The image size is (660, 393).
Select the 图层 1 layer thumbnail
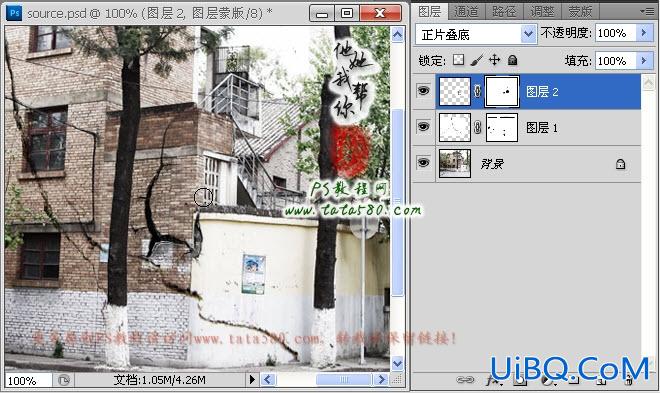tap(455, 127)
